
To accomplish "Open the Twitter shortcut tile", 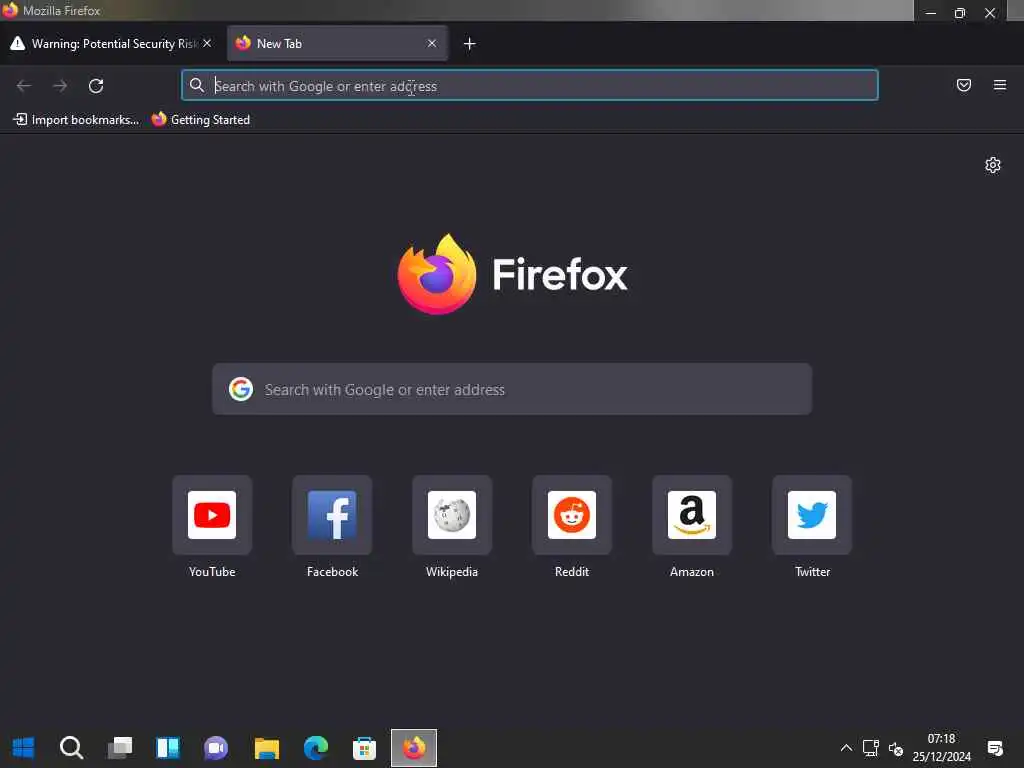I will [812, 515].
